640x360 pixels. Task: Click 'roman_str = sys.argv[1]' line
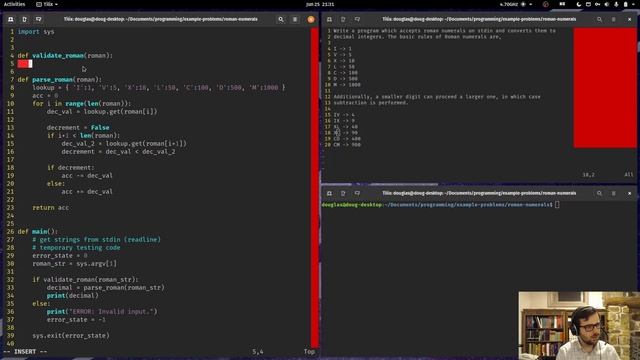(74, 264)
